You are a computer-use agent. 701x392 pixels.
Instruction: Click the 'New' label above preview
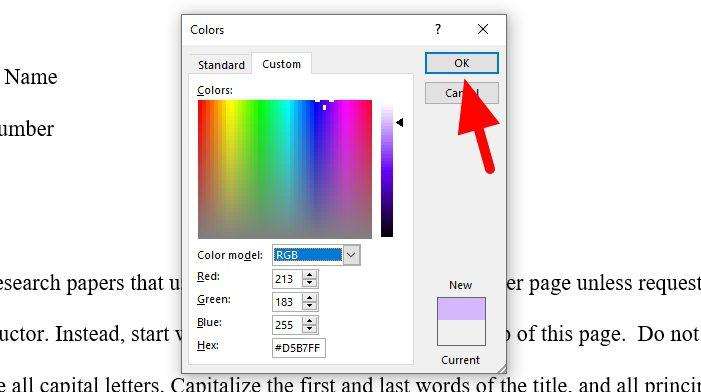tap(460, 285)
